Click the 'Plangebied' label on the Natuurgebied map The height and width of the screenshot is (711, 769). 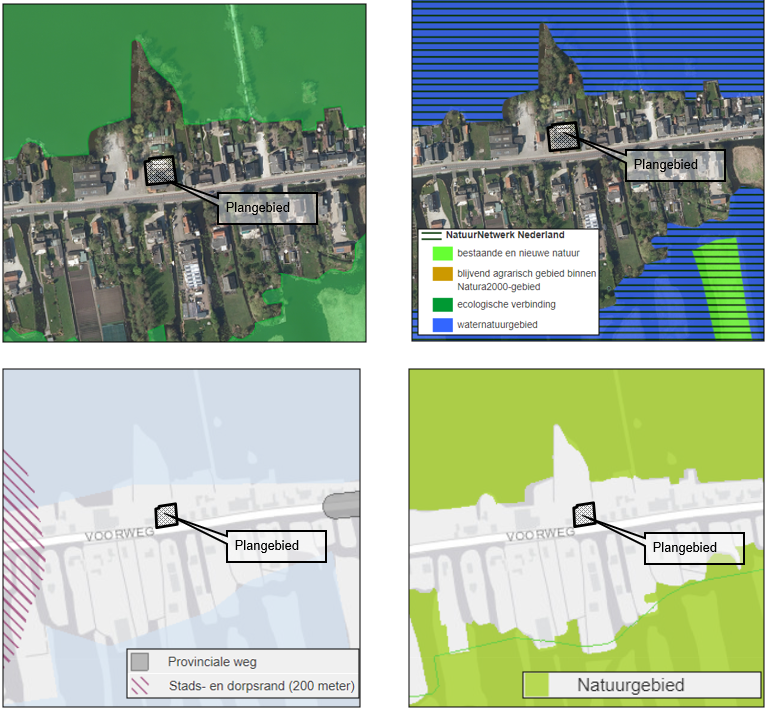694,548
